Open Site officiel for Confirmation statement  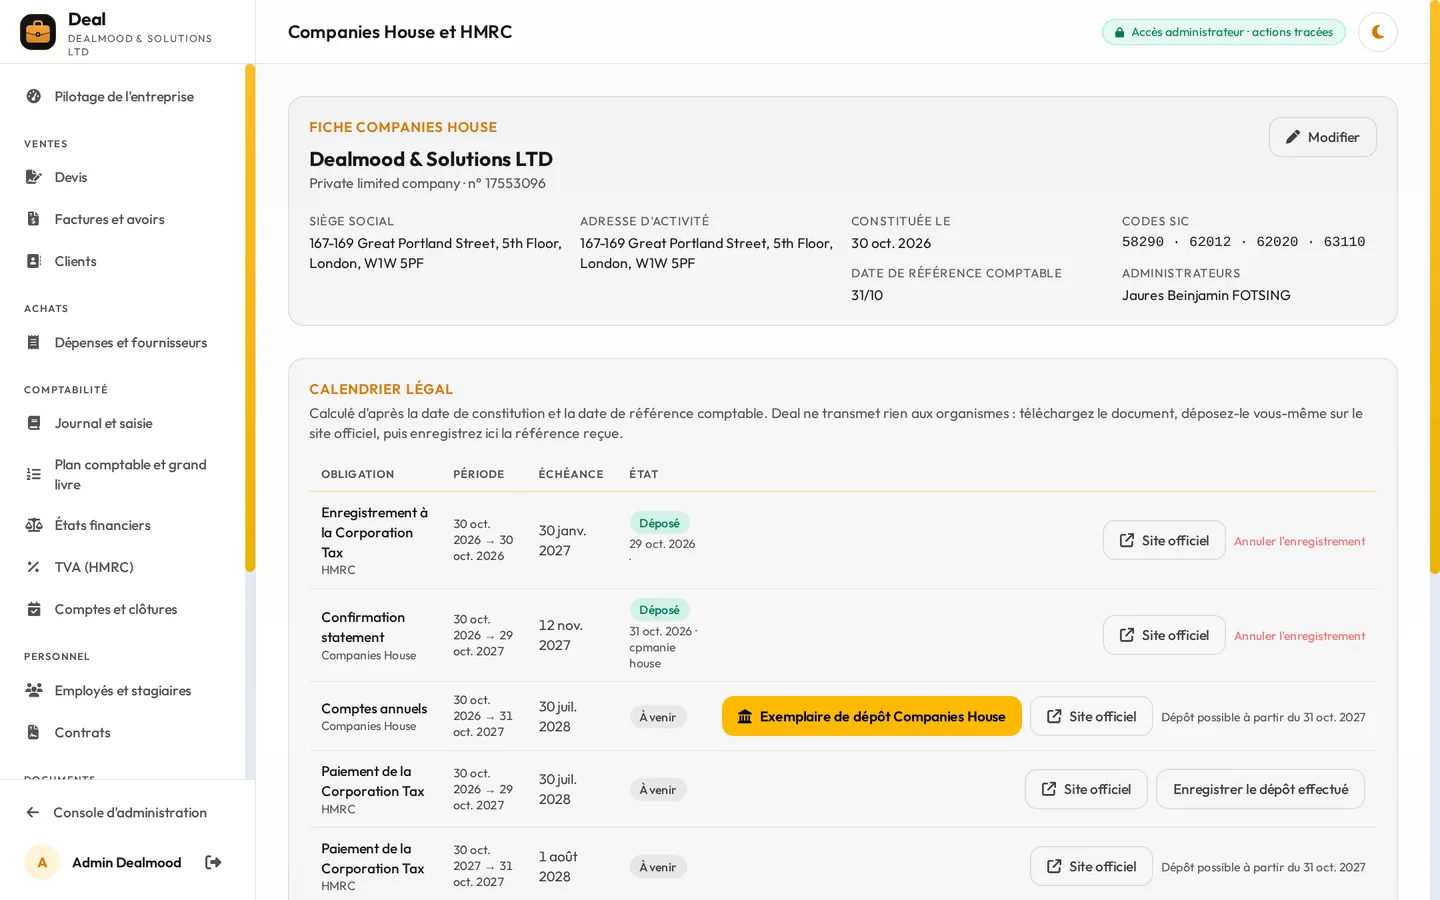(x=1164, y=635)
